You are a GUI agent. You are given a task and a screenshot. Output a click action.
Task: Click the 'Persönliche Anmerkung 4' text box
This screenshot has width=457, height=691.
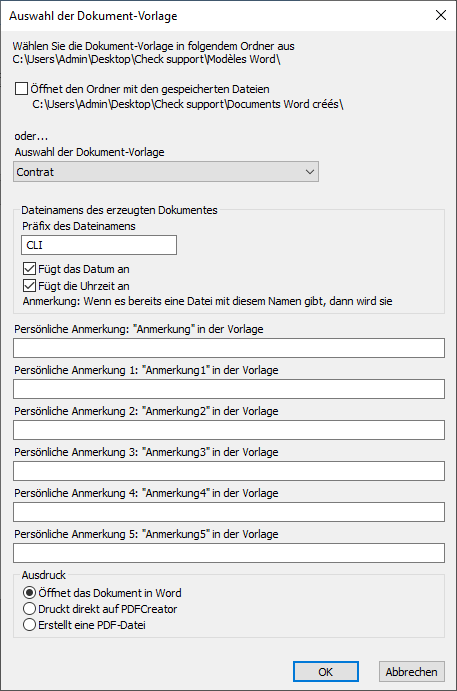229,512
